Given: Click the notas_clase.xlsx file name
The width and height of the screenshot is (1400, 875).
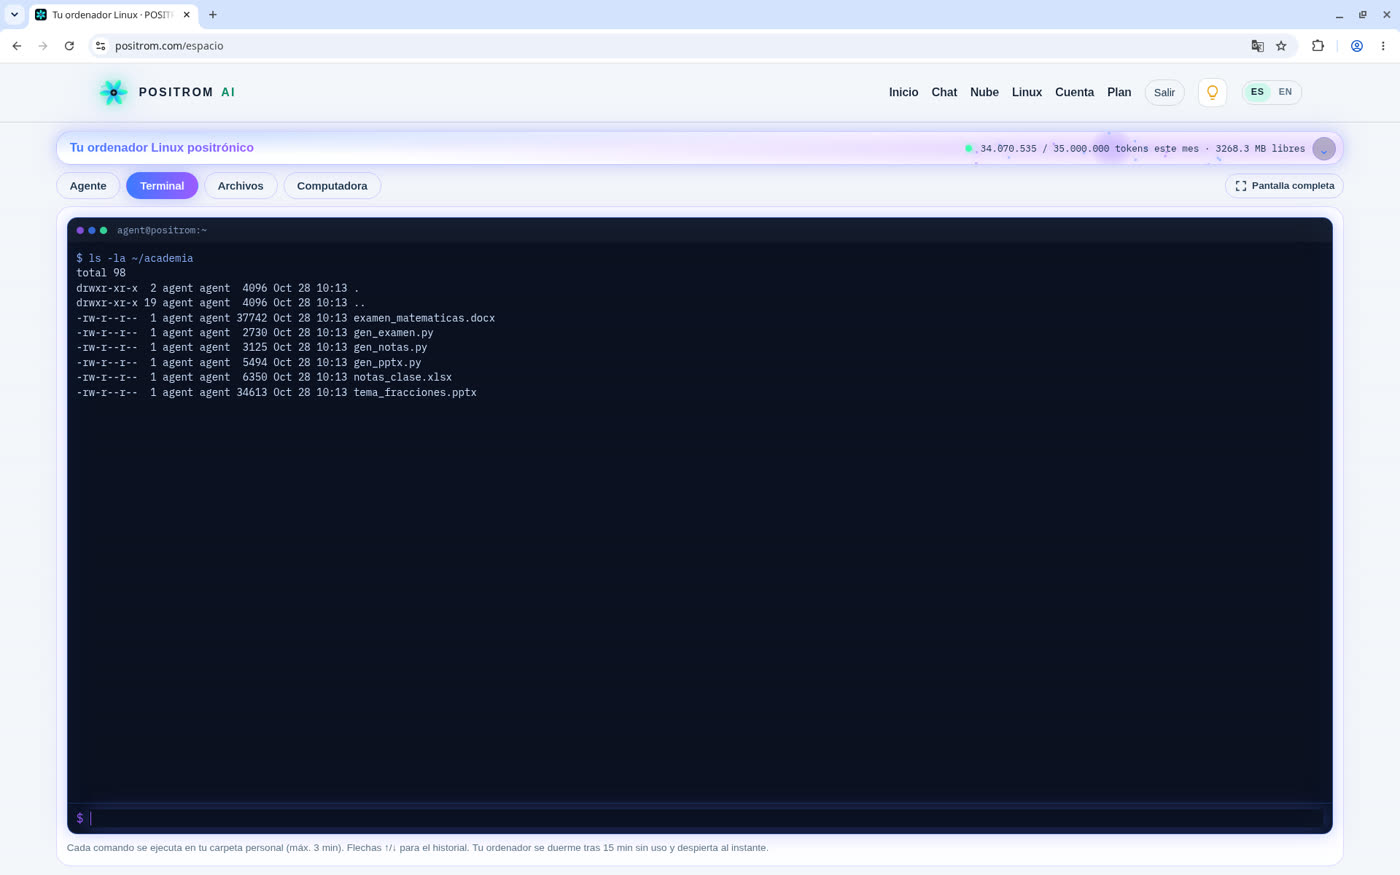Looking at the screenshot, I should (402, 378).
